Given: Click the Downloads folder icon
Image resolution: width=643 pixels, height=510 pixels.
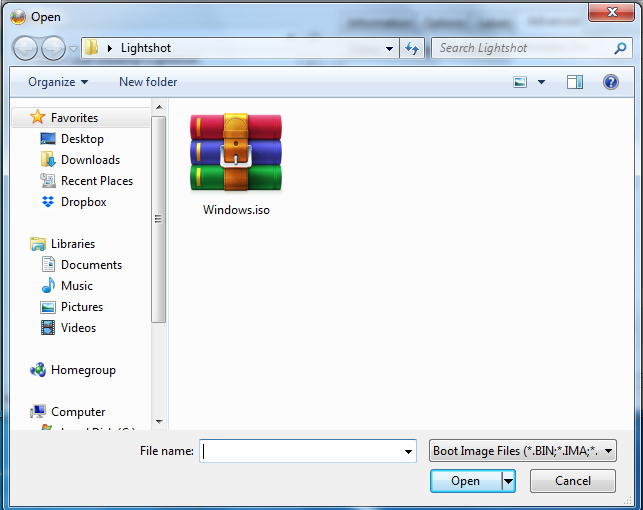Looking at the screenshot, I should (48, 159).
